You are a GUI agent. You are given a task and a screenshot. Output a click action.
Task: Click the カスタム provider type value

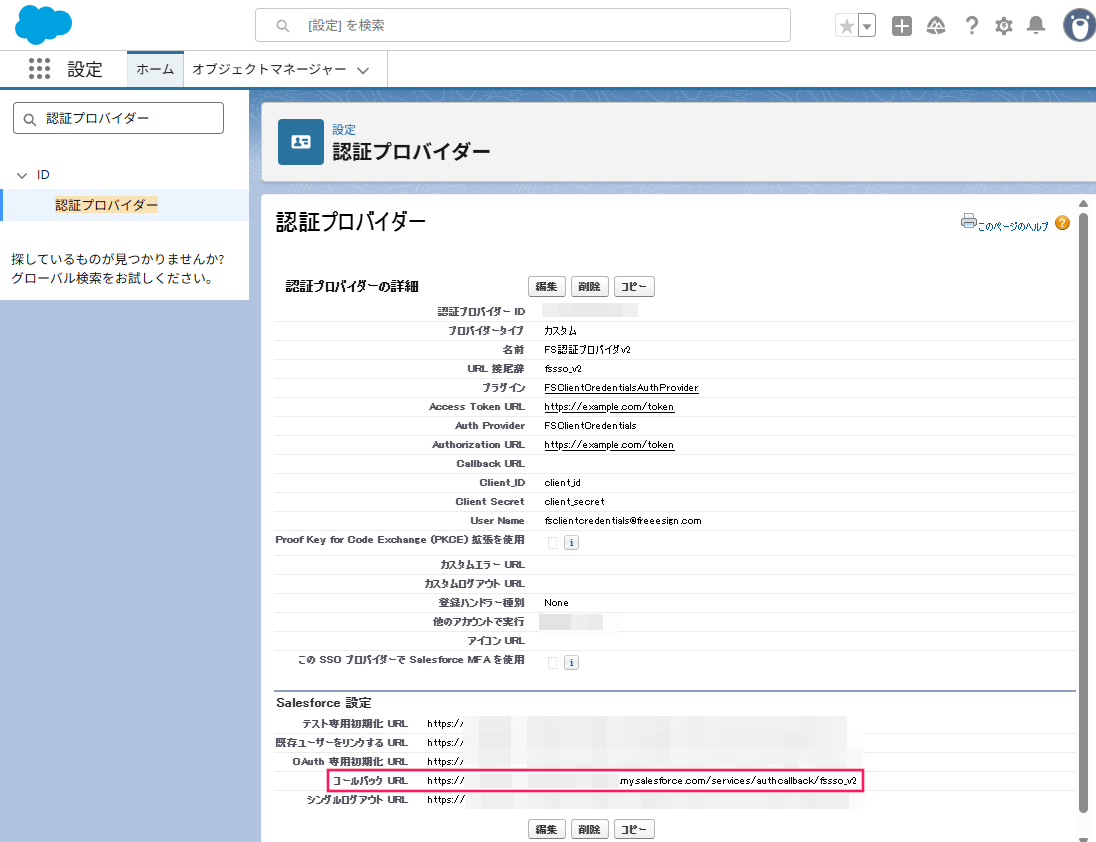pos(560,331)
